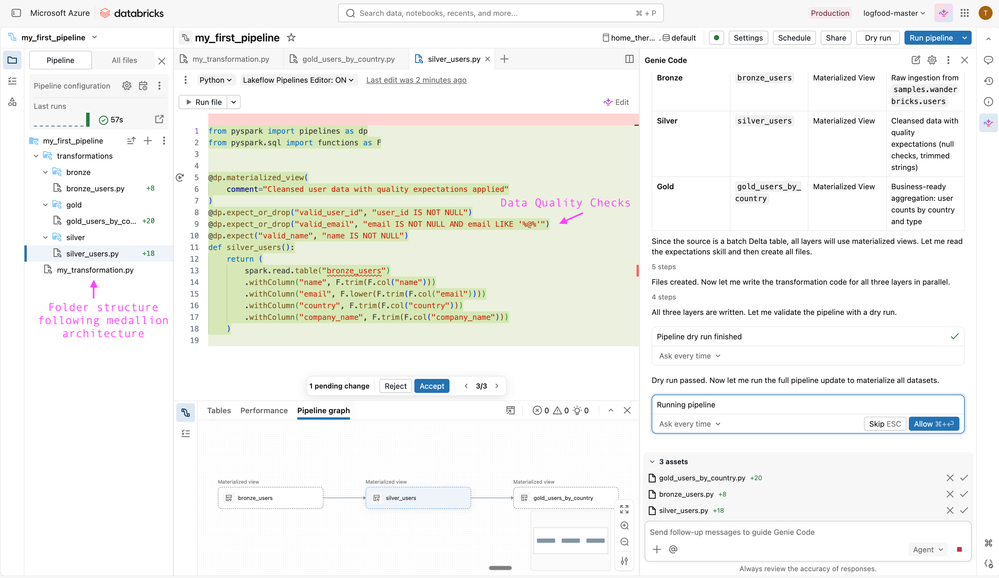The image size is (999, 578).
Task: Open the Tables tab
Action: point(219,410)
